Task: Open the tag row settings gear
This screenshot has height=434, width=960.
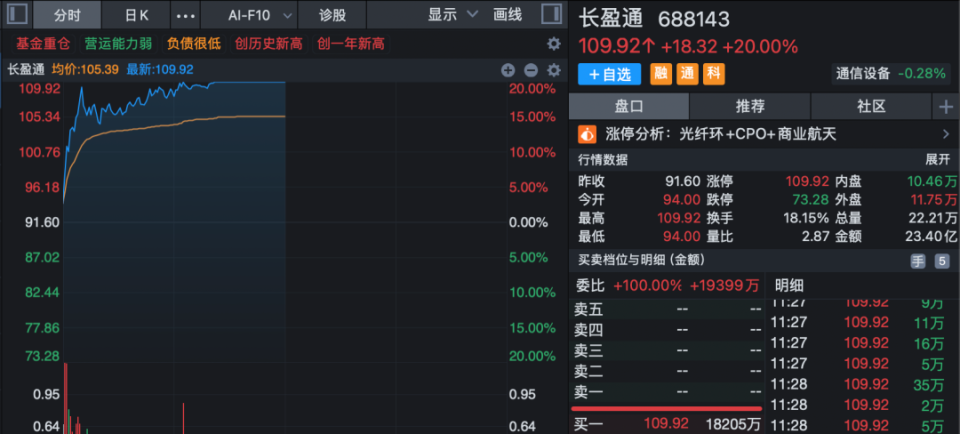Action: pyautogui.click(x=553, y=43)
